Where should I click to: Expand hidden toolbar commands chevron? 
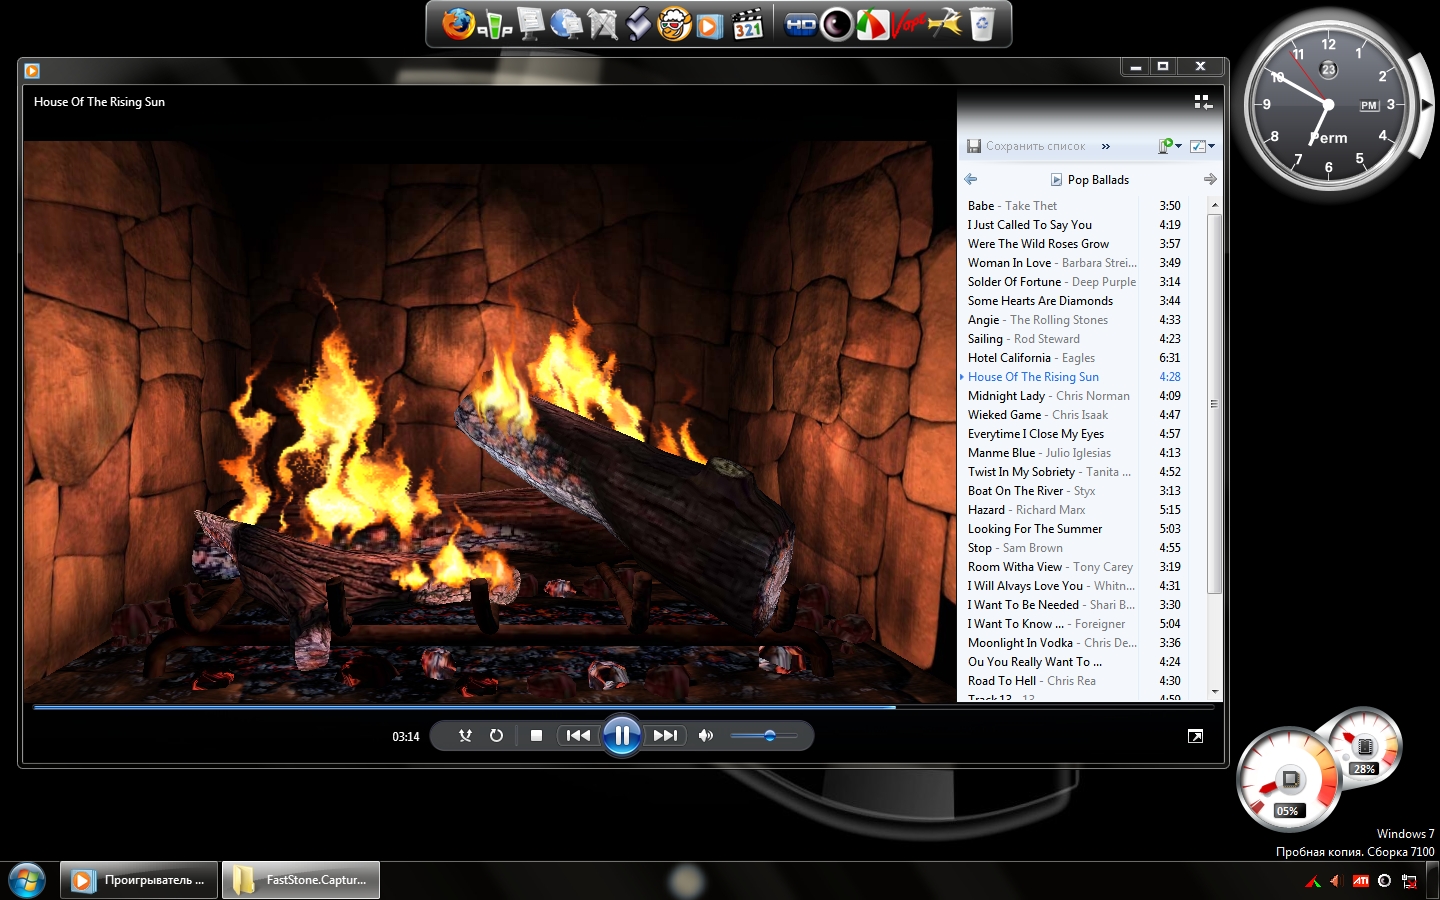point(1106,146)
